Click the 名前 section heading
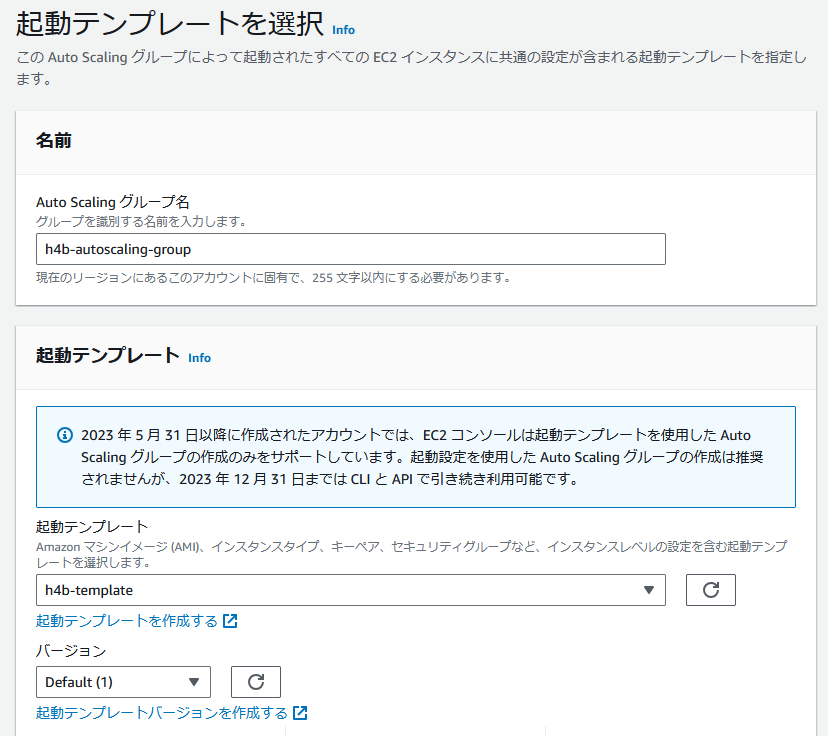Viewport: 828px width, 736px height. point(53,141)
